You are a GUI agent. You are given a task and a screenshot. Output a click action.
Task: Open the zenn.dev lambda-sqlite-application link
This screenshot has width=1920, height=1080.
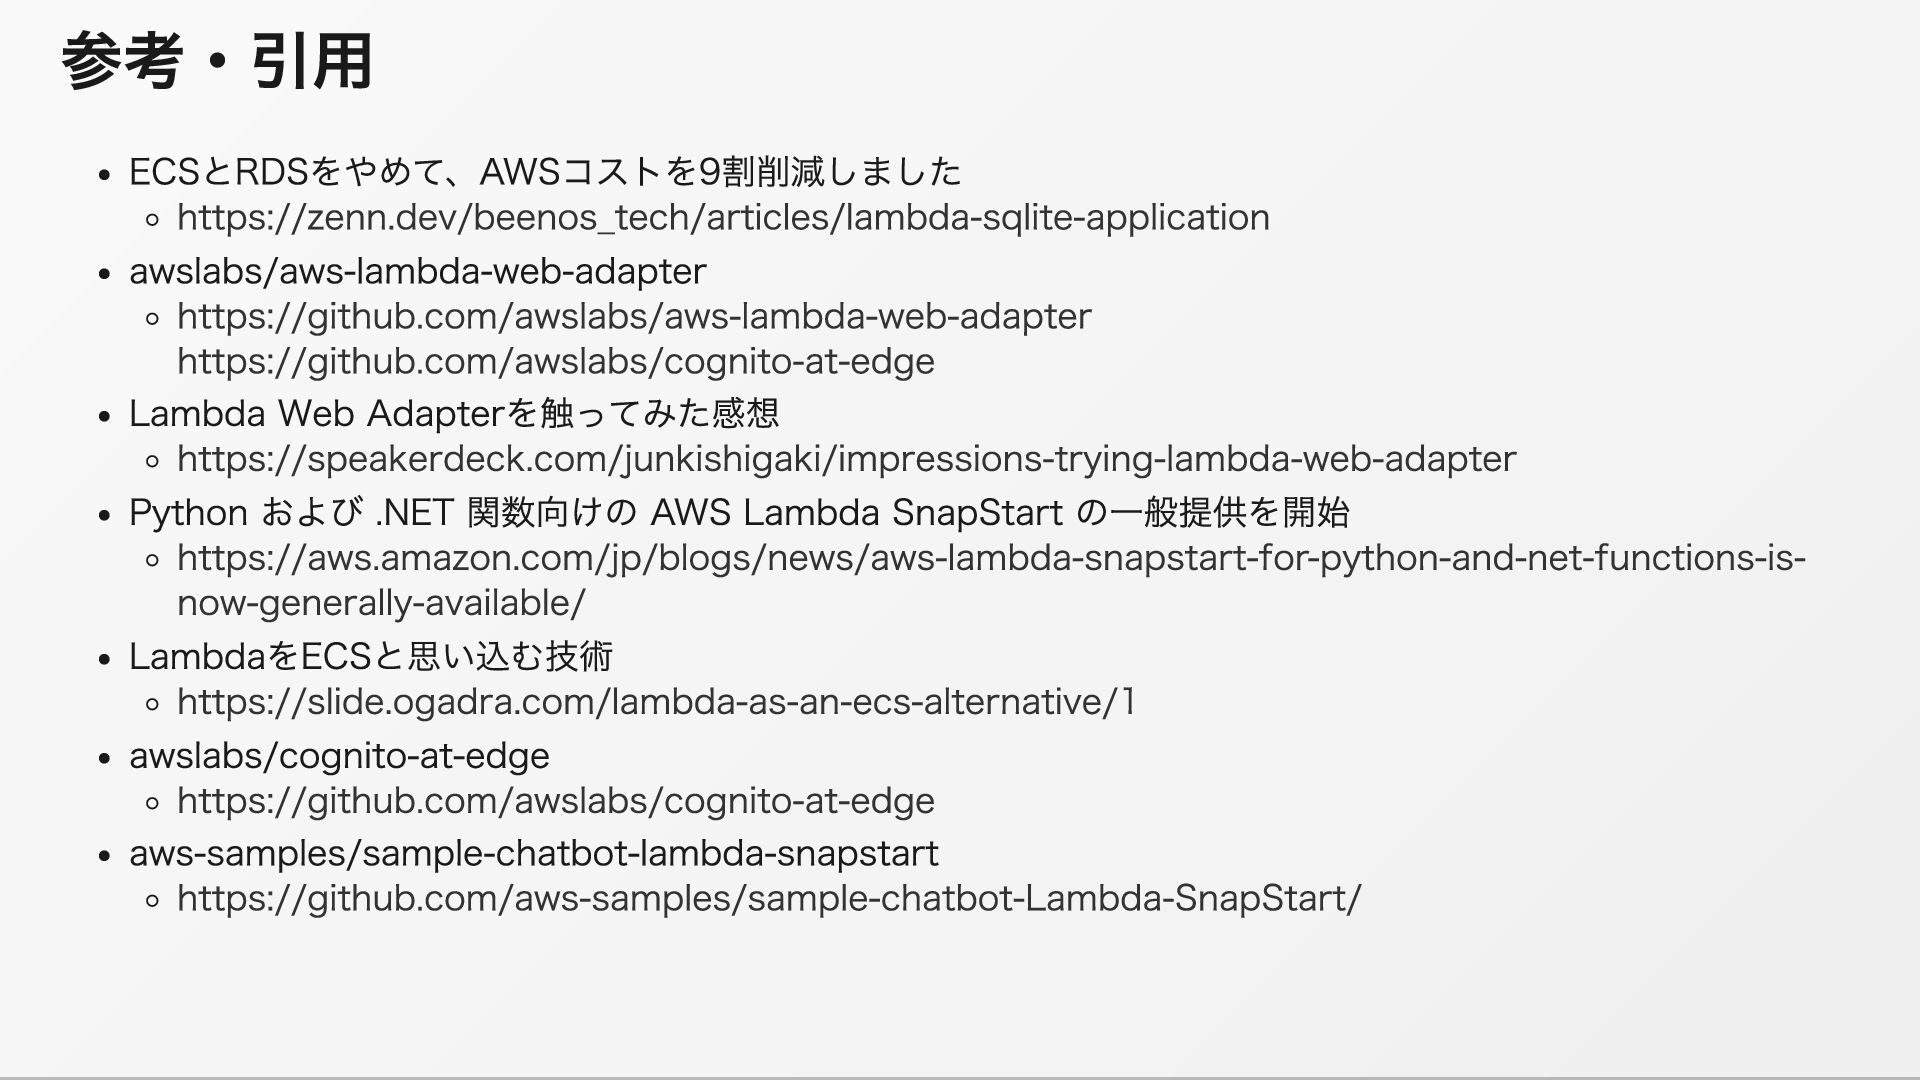click(x=723, y=218)
